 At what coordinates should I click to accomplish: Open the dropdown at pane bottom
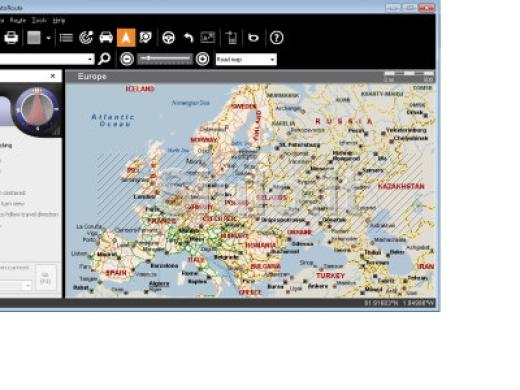pos(28,285)
